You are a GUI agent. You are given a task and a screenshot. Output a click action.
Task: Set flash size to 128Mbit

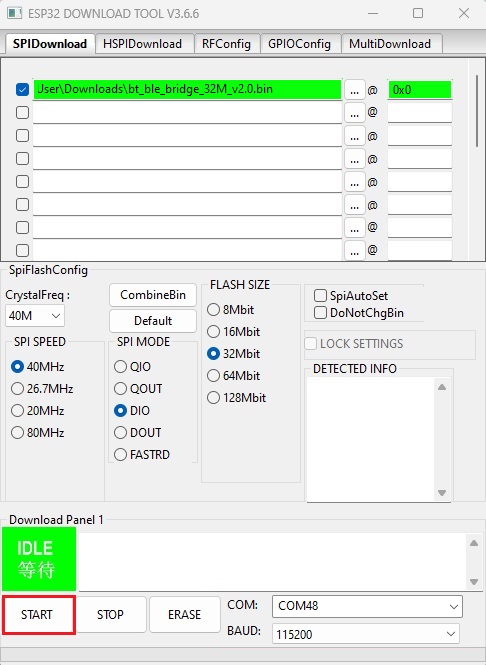[x=236, y=398]
